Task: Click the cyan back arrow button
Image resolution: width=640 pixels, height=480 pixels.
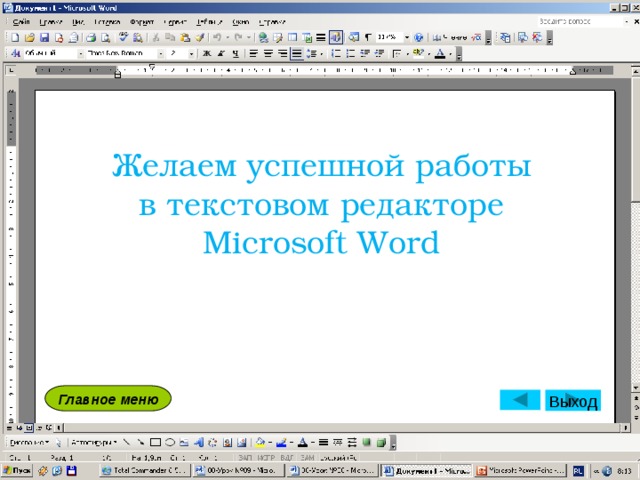Action: (x=520, y=400)
